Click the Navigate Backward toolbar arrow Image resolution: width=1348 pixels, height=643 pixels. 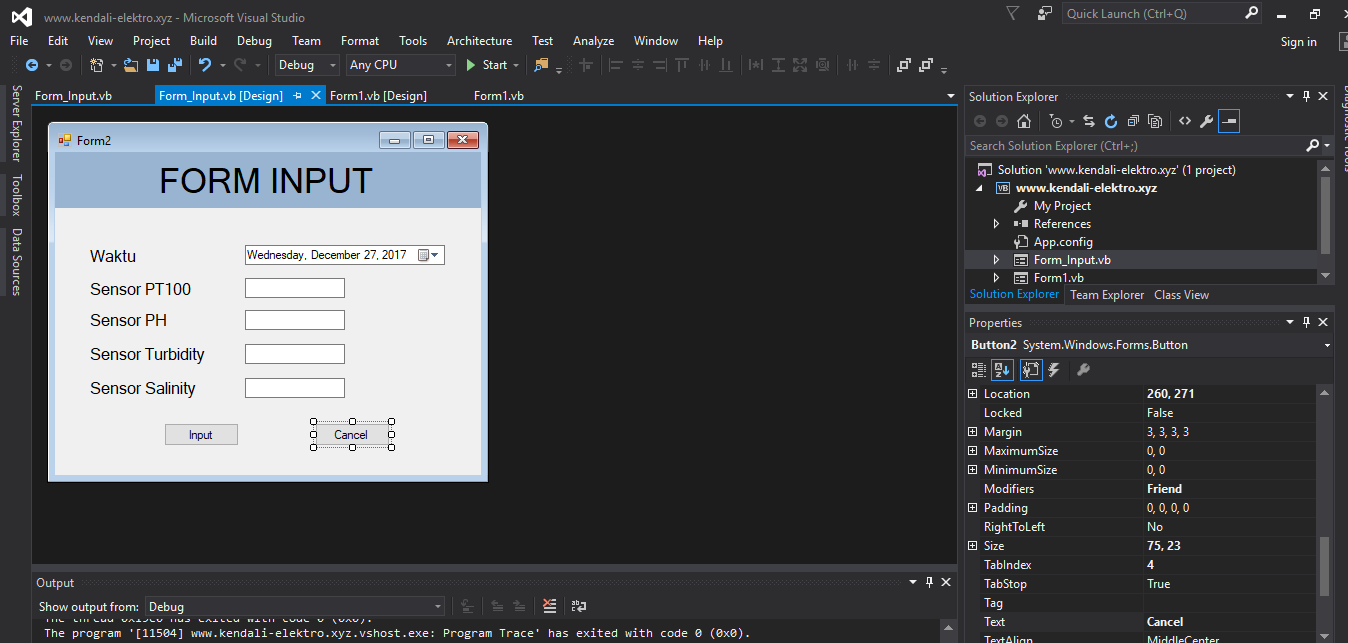[x=31, y=65]
